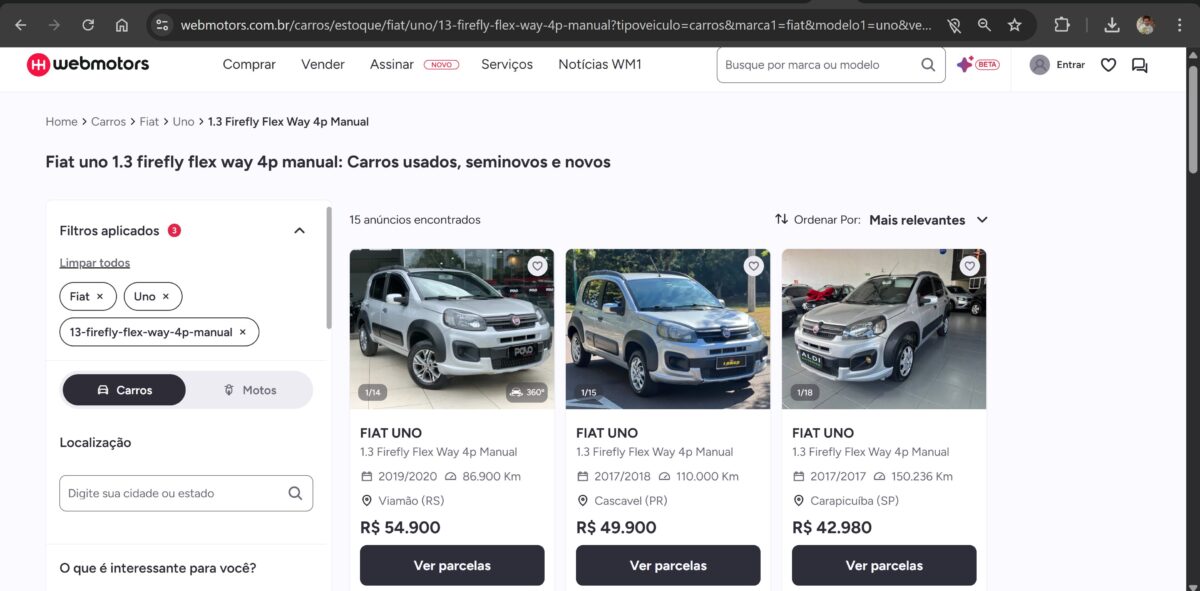Click the search magnifier in header search box
The width and height of the screenshot is (1200, 591).
tap(928, 65)
